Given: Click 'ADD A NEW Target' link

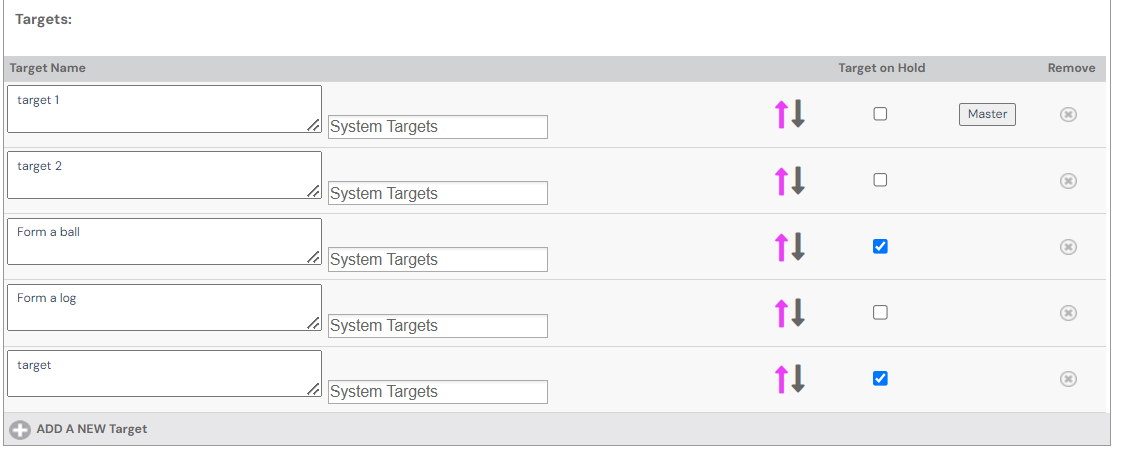Looking at the screenshot, I should pos(91,429).
